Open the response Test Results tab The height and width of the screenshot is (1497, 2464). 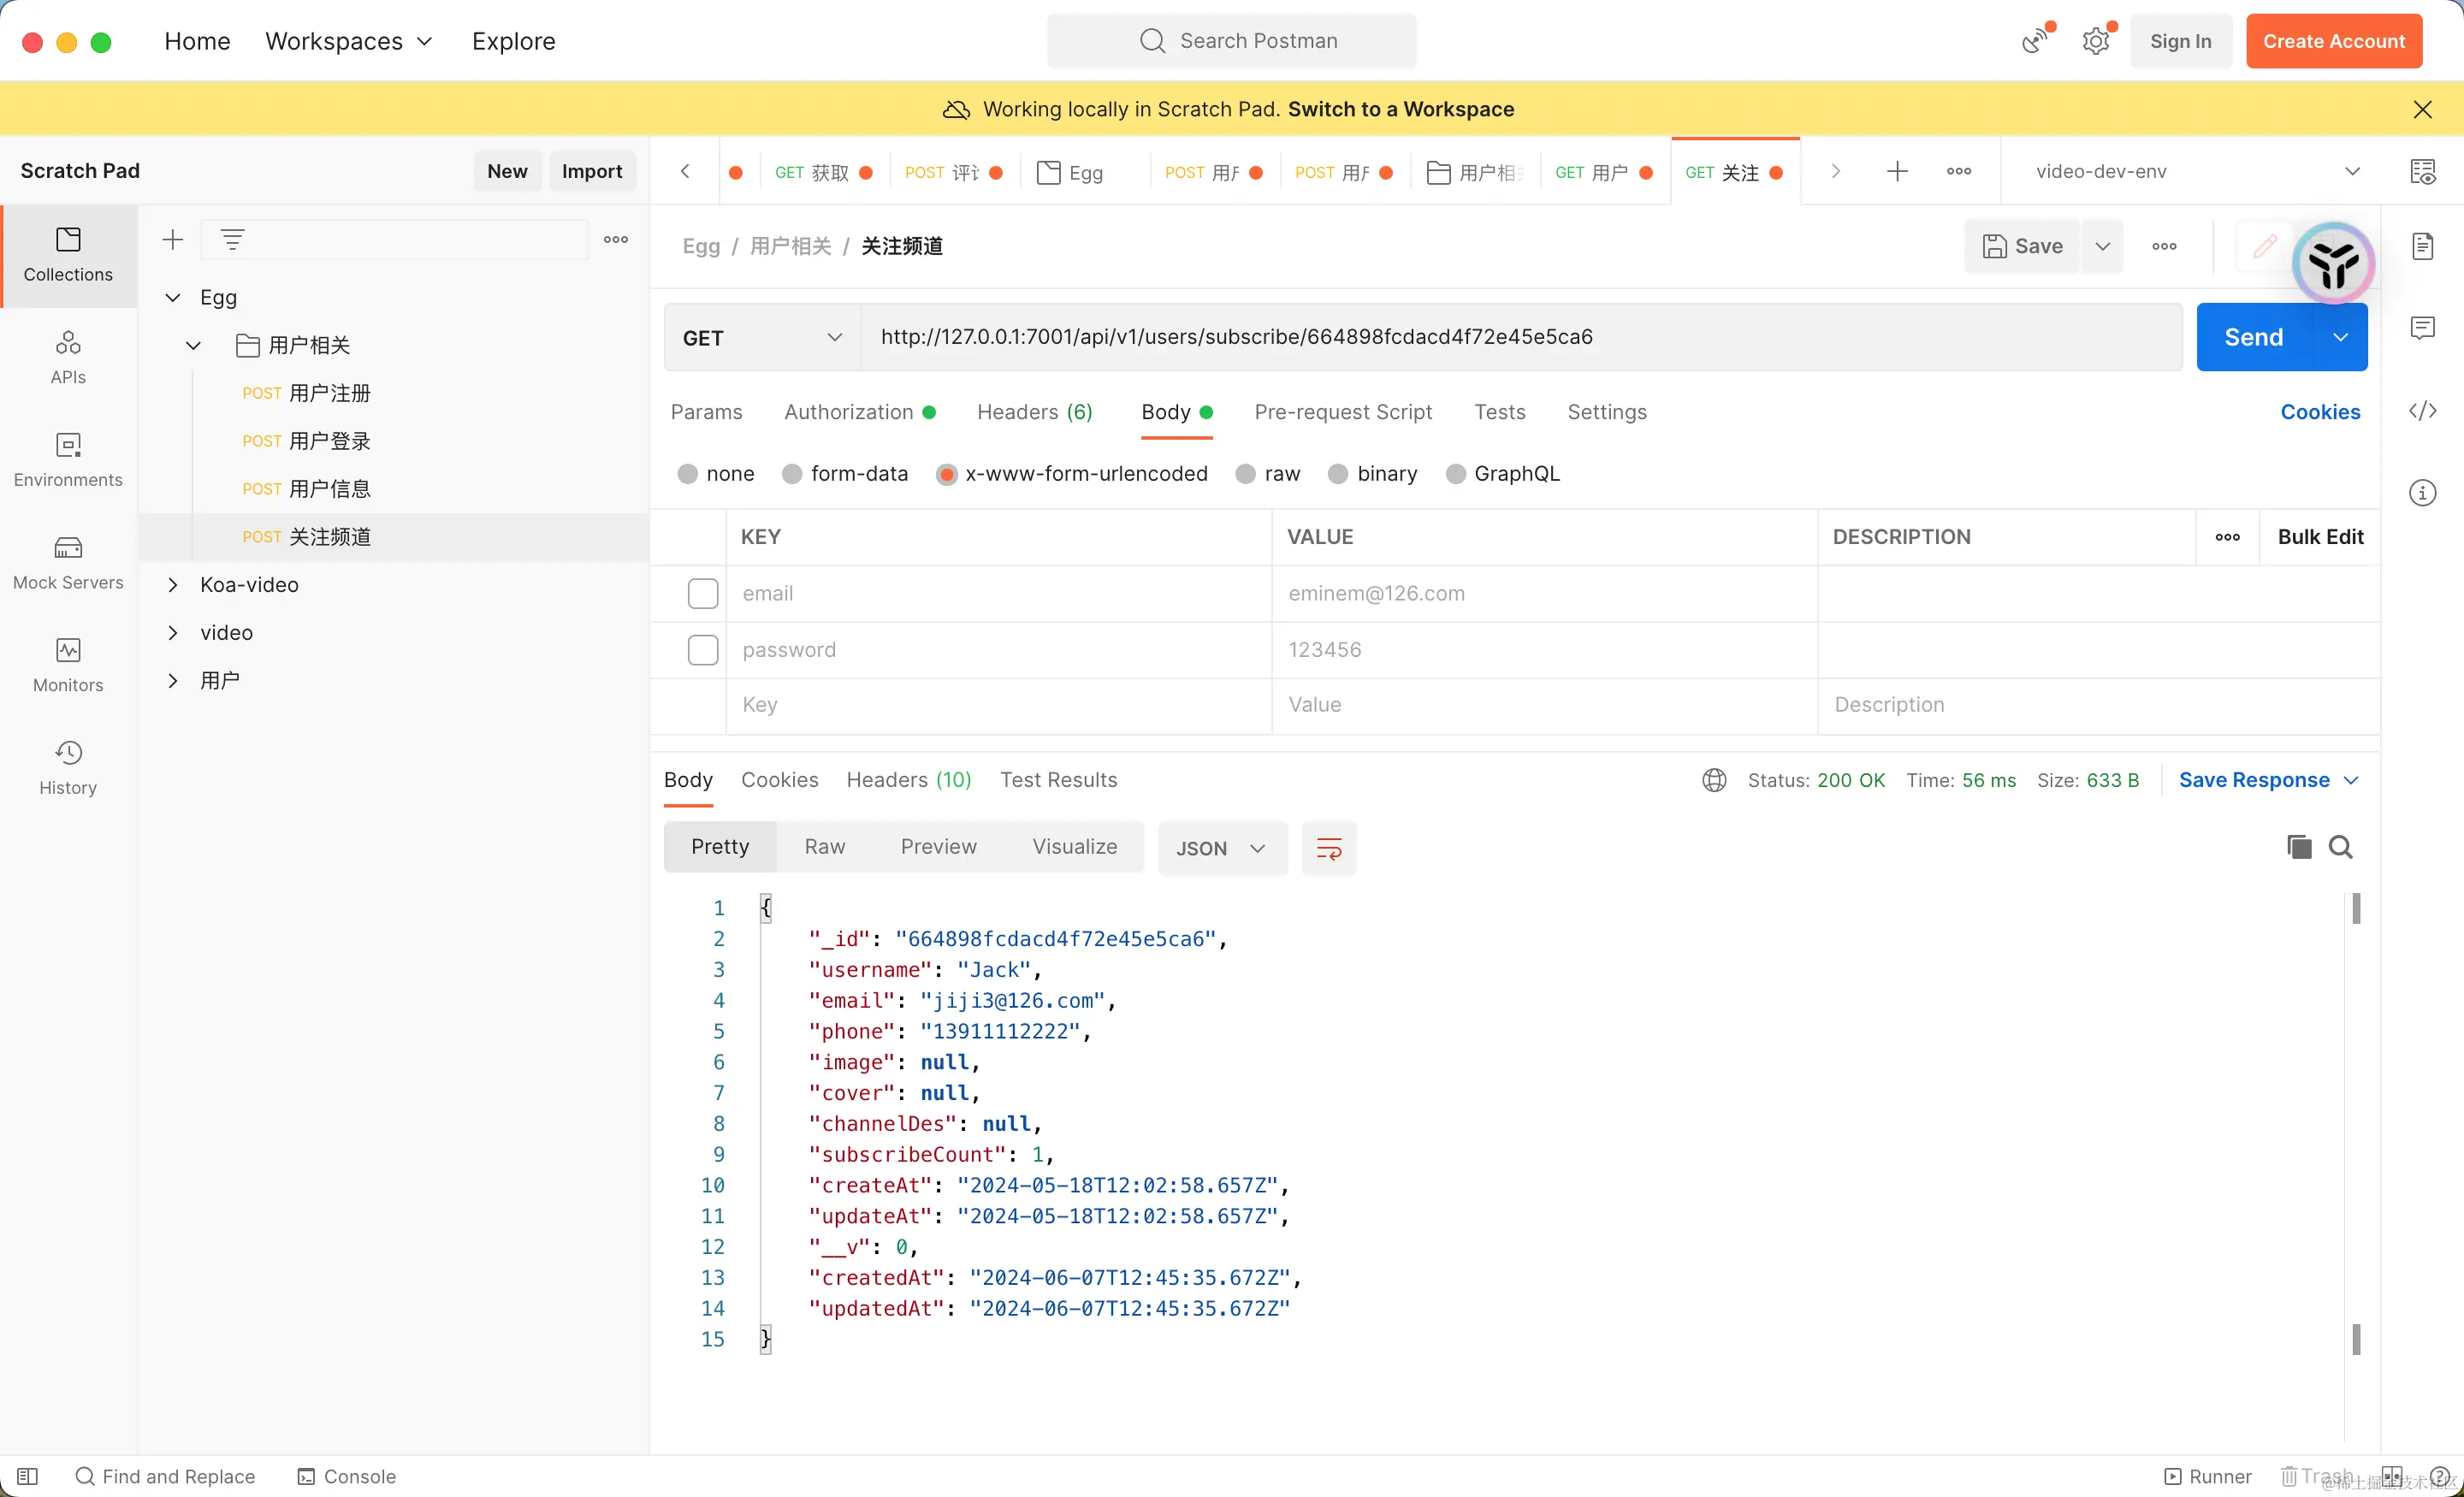tap(1058, 779)
